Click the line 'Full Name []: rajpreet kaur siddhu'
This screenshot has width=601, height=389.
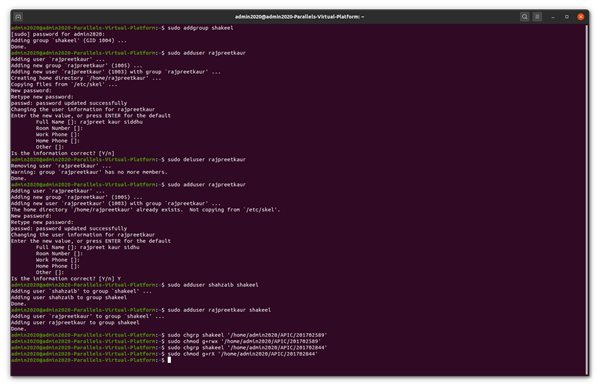pos(89,122)
